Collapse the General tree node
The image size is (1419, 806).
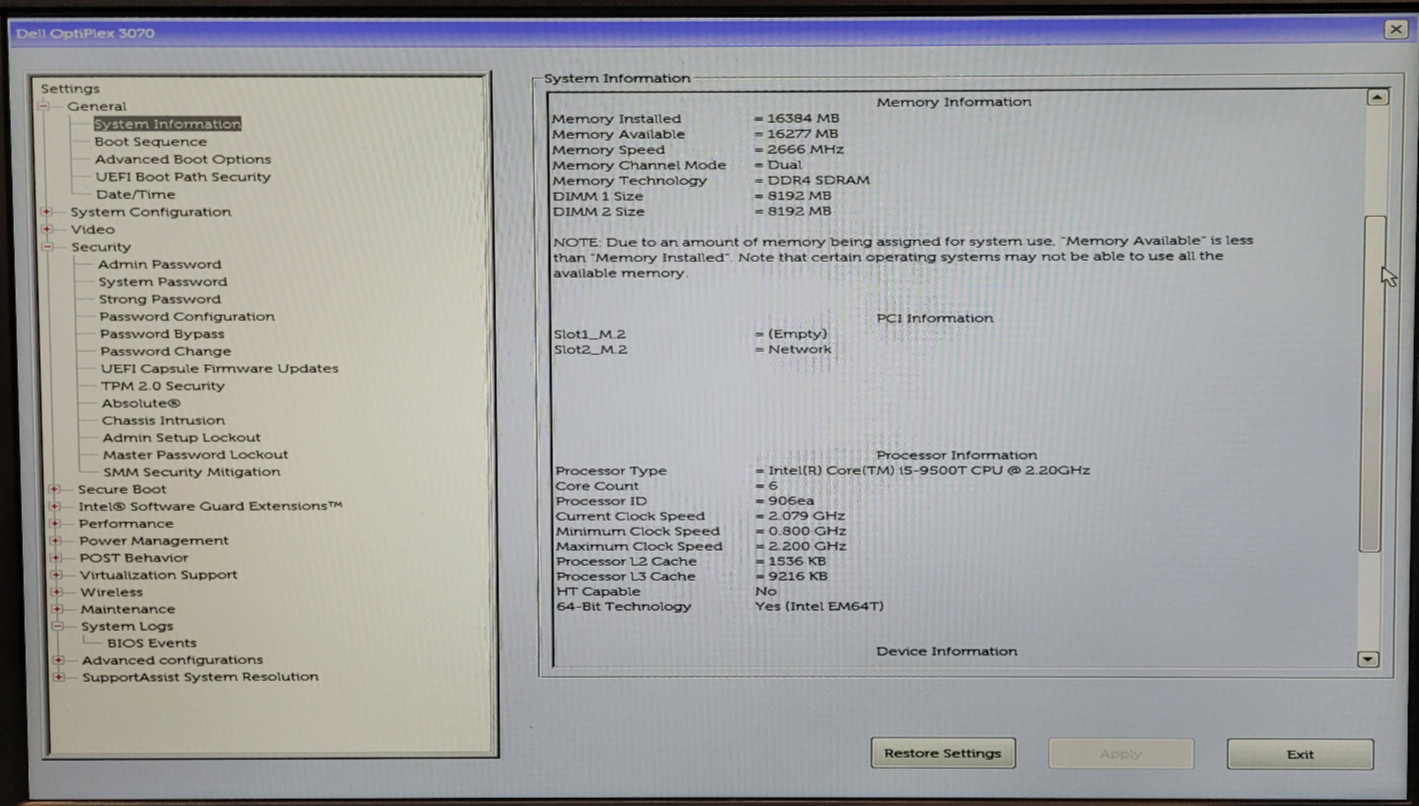(44, 106)
